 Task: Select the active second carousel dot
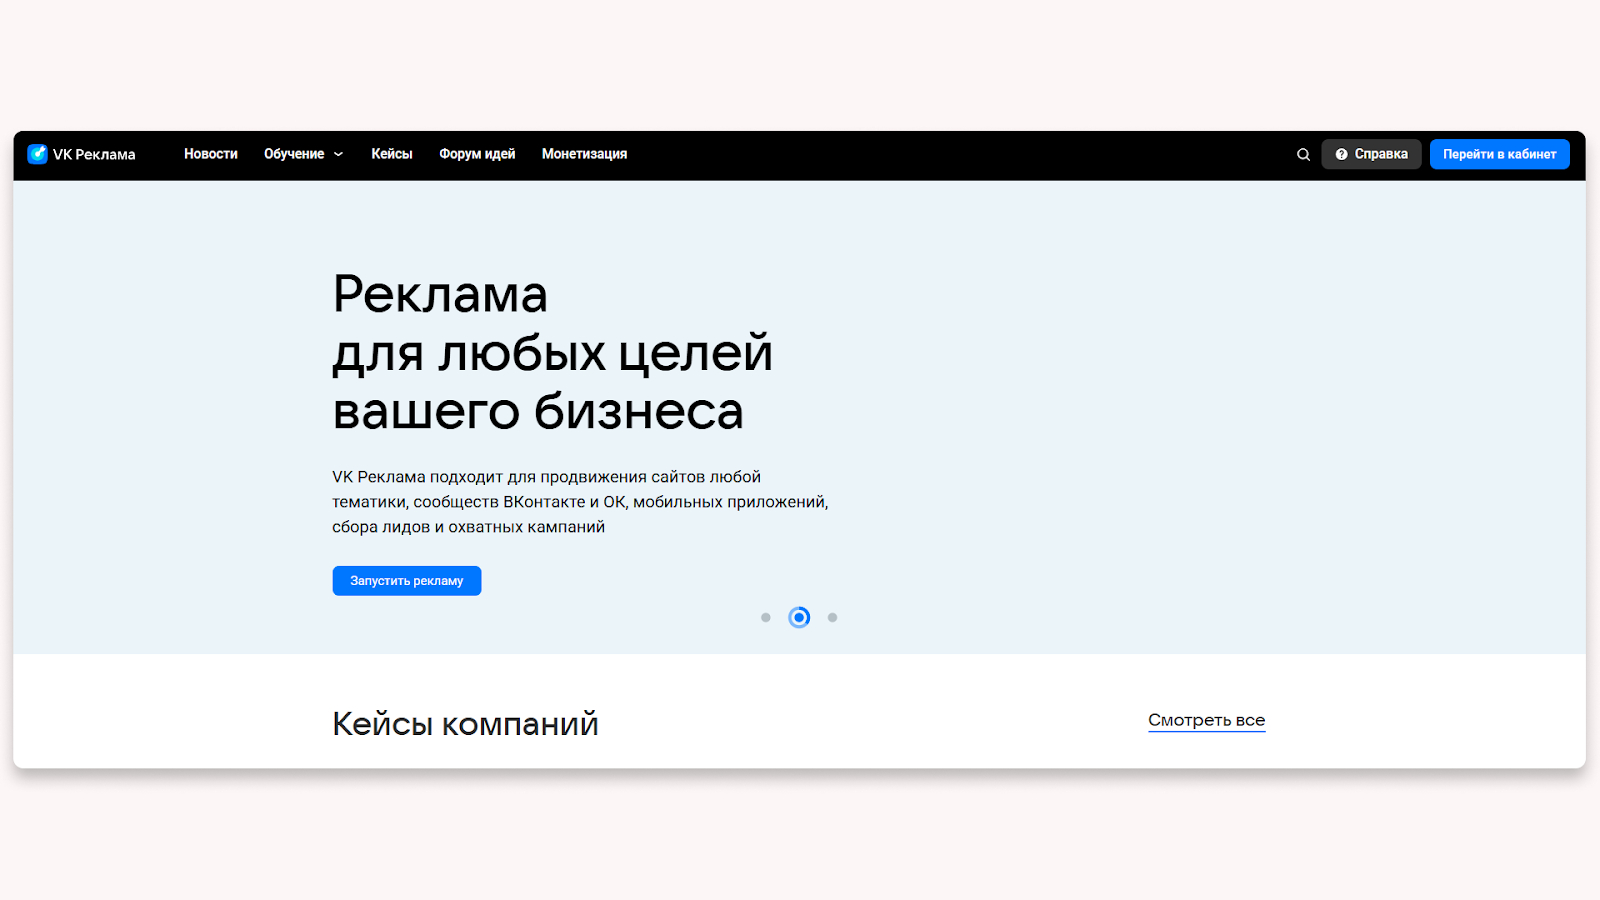(799, 618)
